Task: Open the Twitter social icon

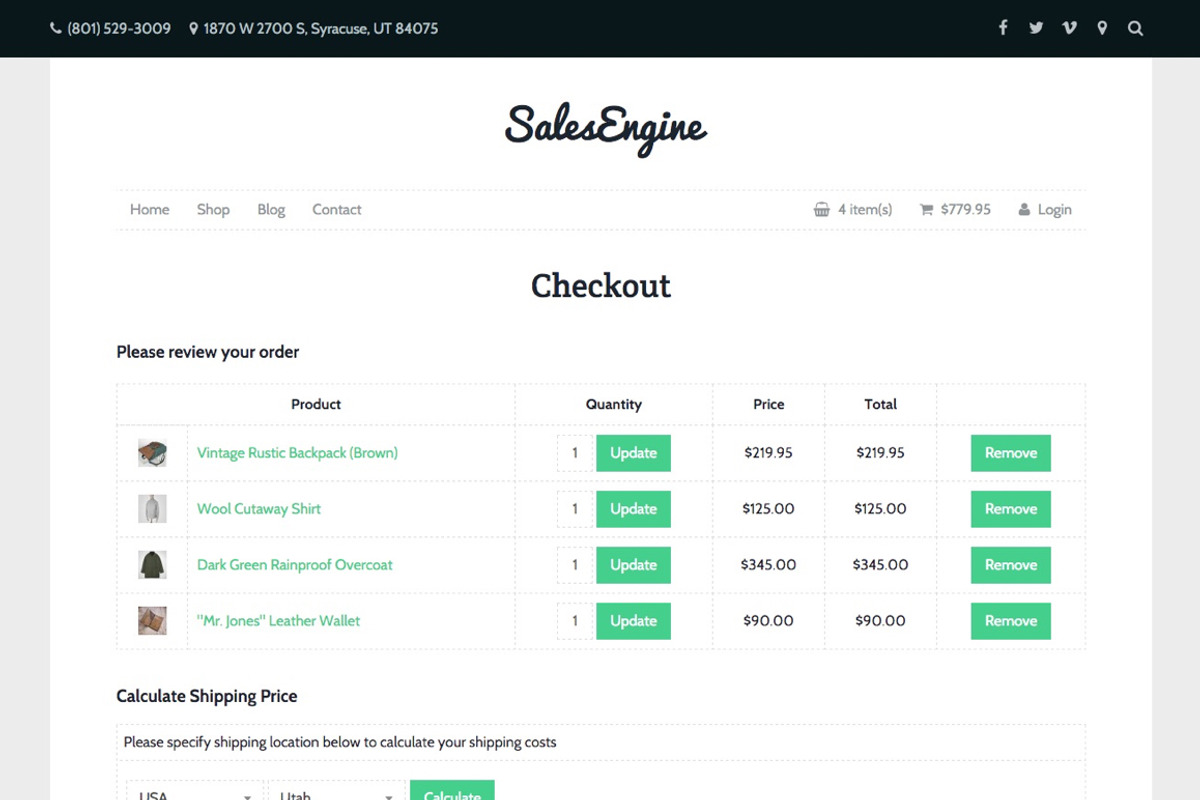Action: pos(1036,28)
